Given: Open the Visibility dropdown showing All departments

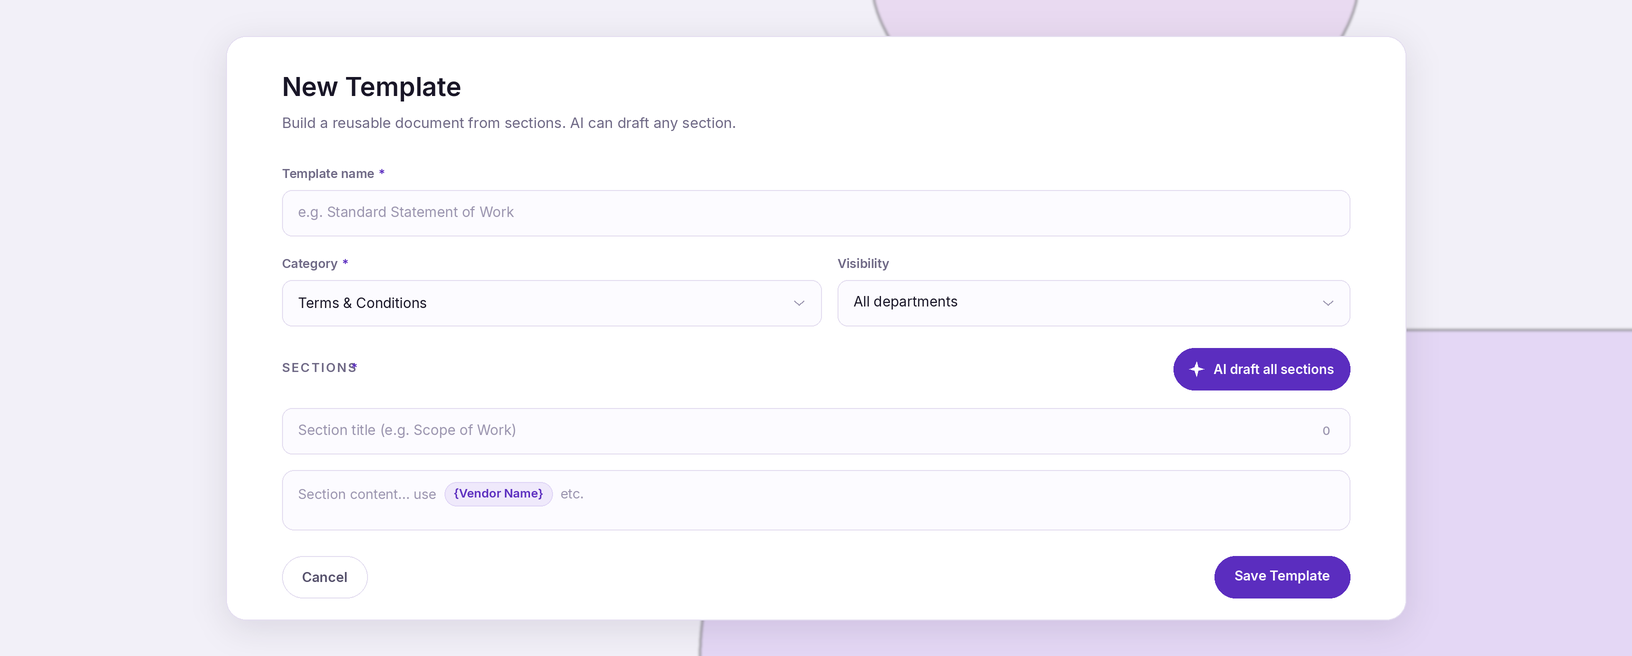Looking at the screenshot, I should 1094,303.
